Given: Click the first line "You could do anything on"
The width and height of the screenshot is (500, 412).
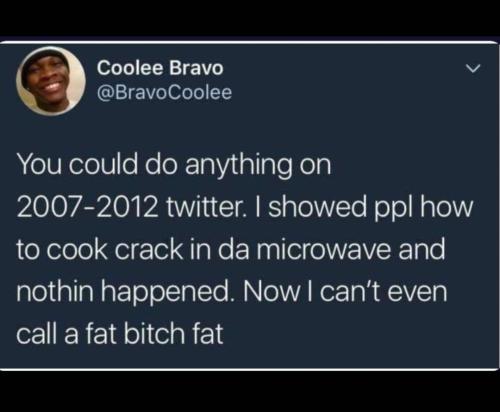Looking at the screenshot, I should coord(174,166).
